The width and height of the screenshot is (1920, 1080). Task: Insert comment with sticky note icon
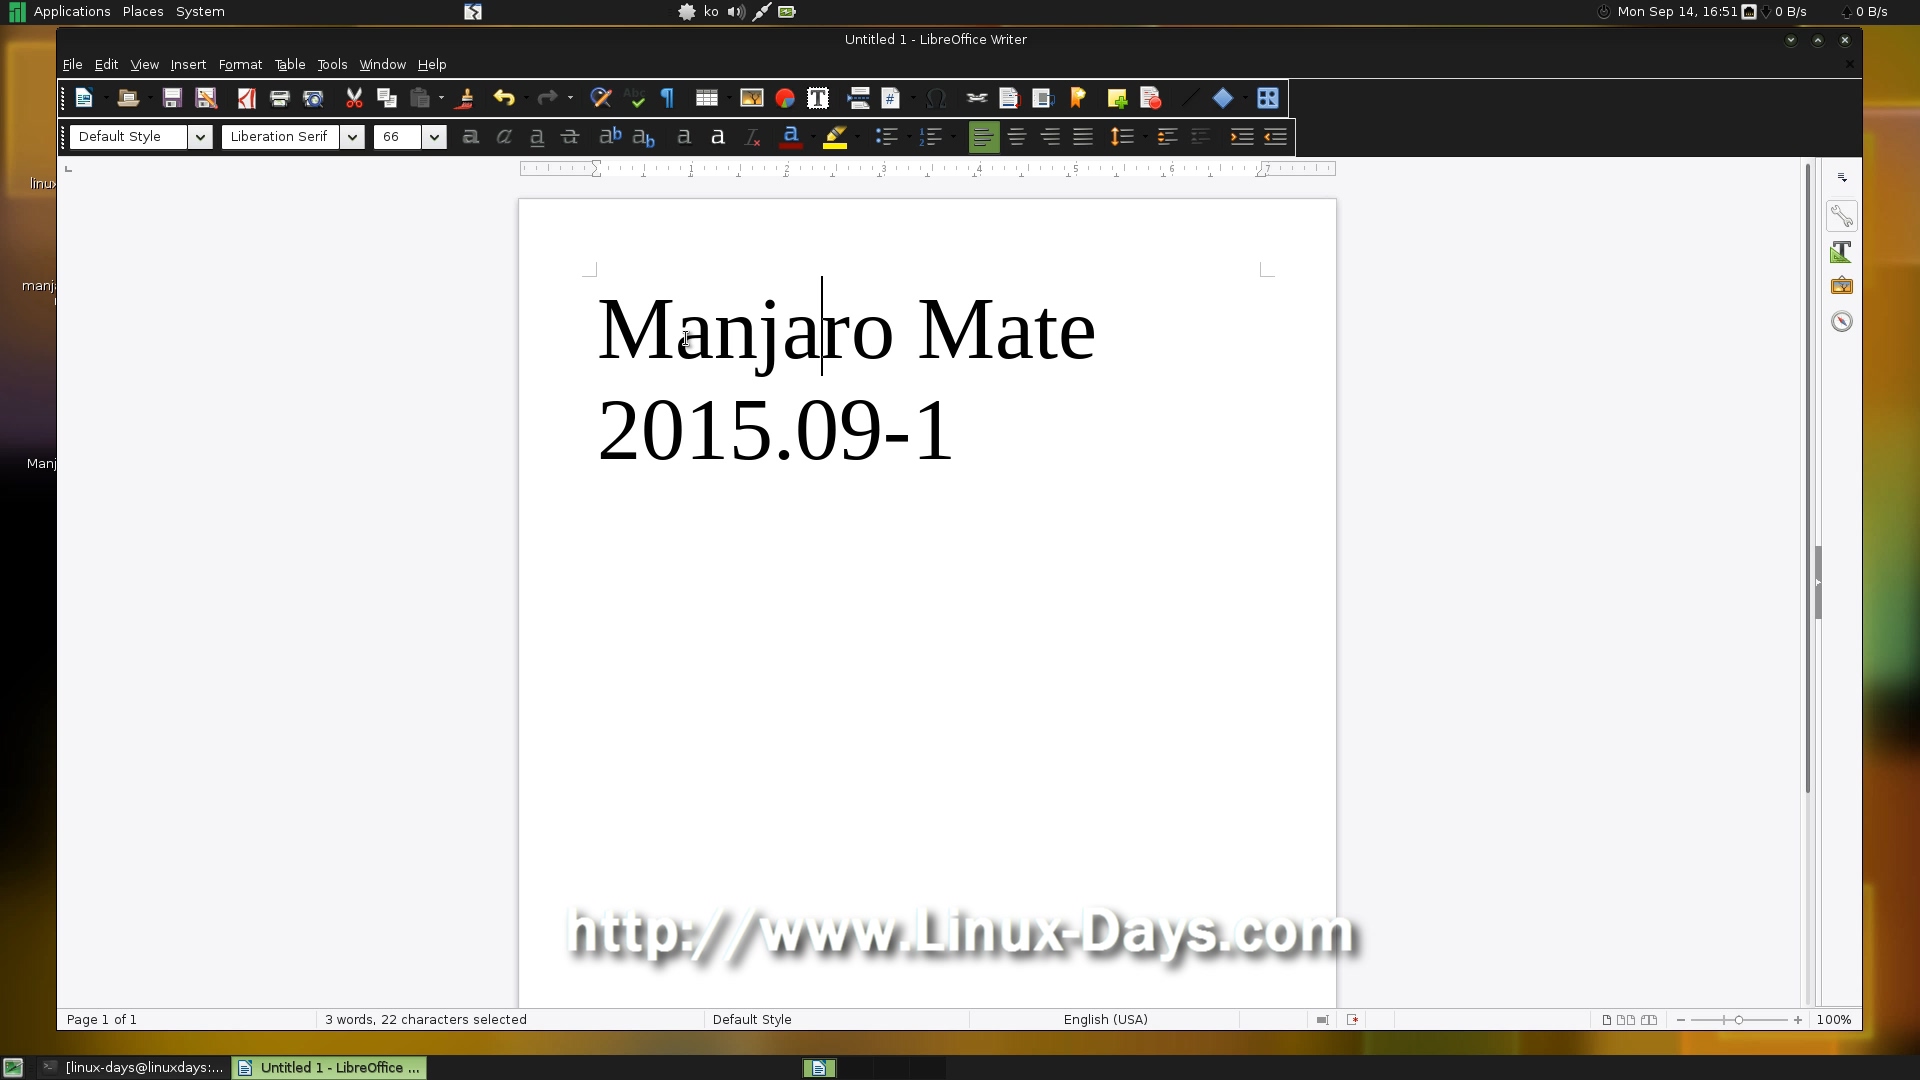click(1118, 98)
